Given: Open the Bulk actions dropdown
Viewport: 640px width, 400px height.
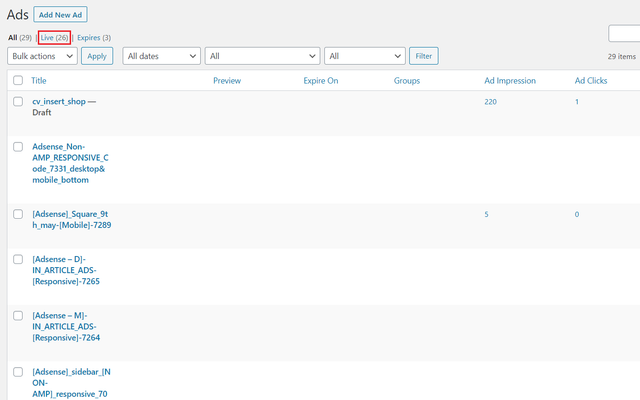Looking at the screenshot, I should click(42, 56).
